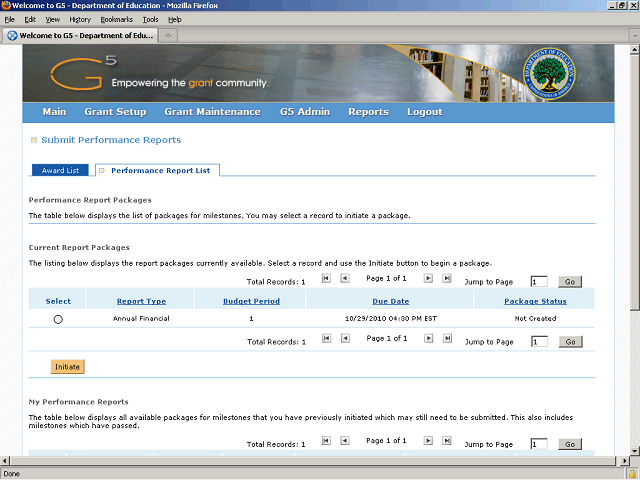Open the G5 Admin menu
640x480 pixels.
[305, 112]
